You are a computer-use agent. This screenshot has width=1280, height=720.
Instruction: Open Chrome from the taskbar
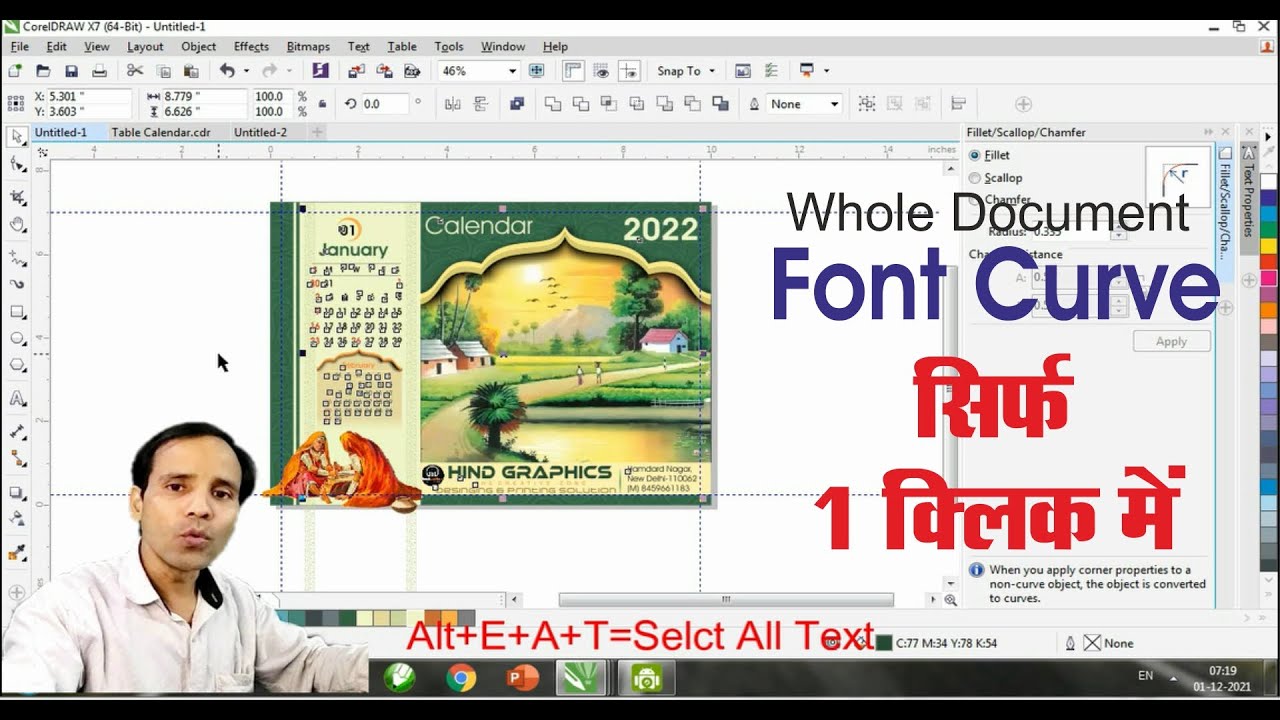point(461,679)
